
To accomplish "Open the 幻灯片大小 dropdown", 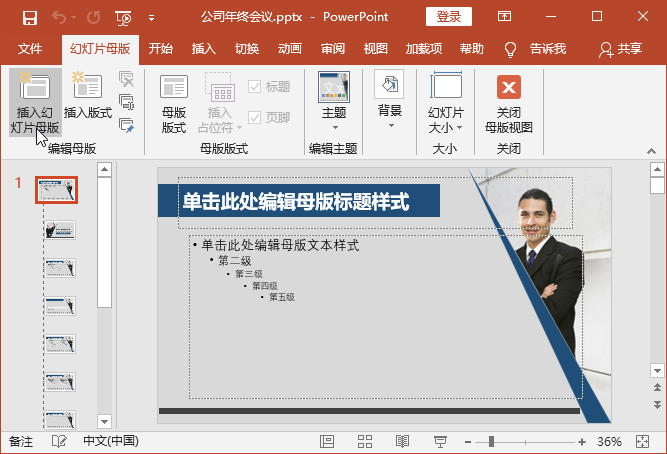I will coord(445,103).
